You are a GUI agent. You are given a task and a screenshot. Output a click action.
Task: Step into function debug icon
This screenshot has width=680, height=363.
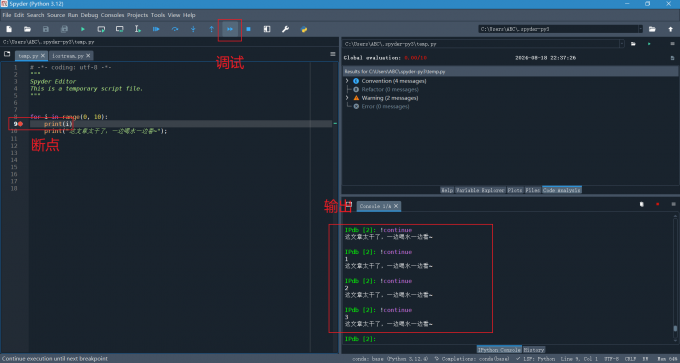193,29
